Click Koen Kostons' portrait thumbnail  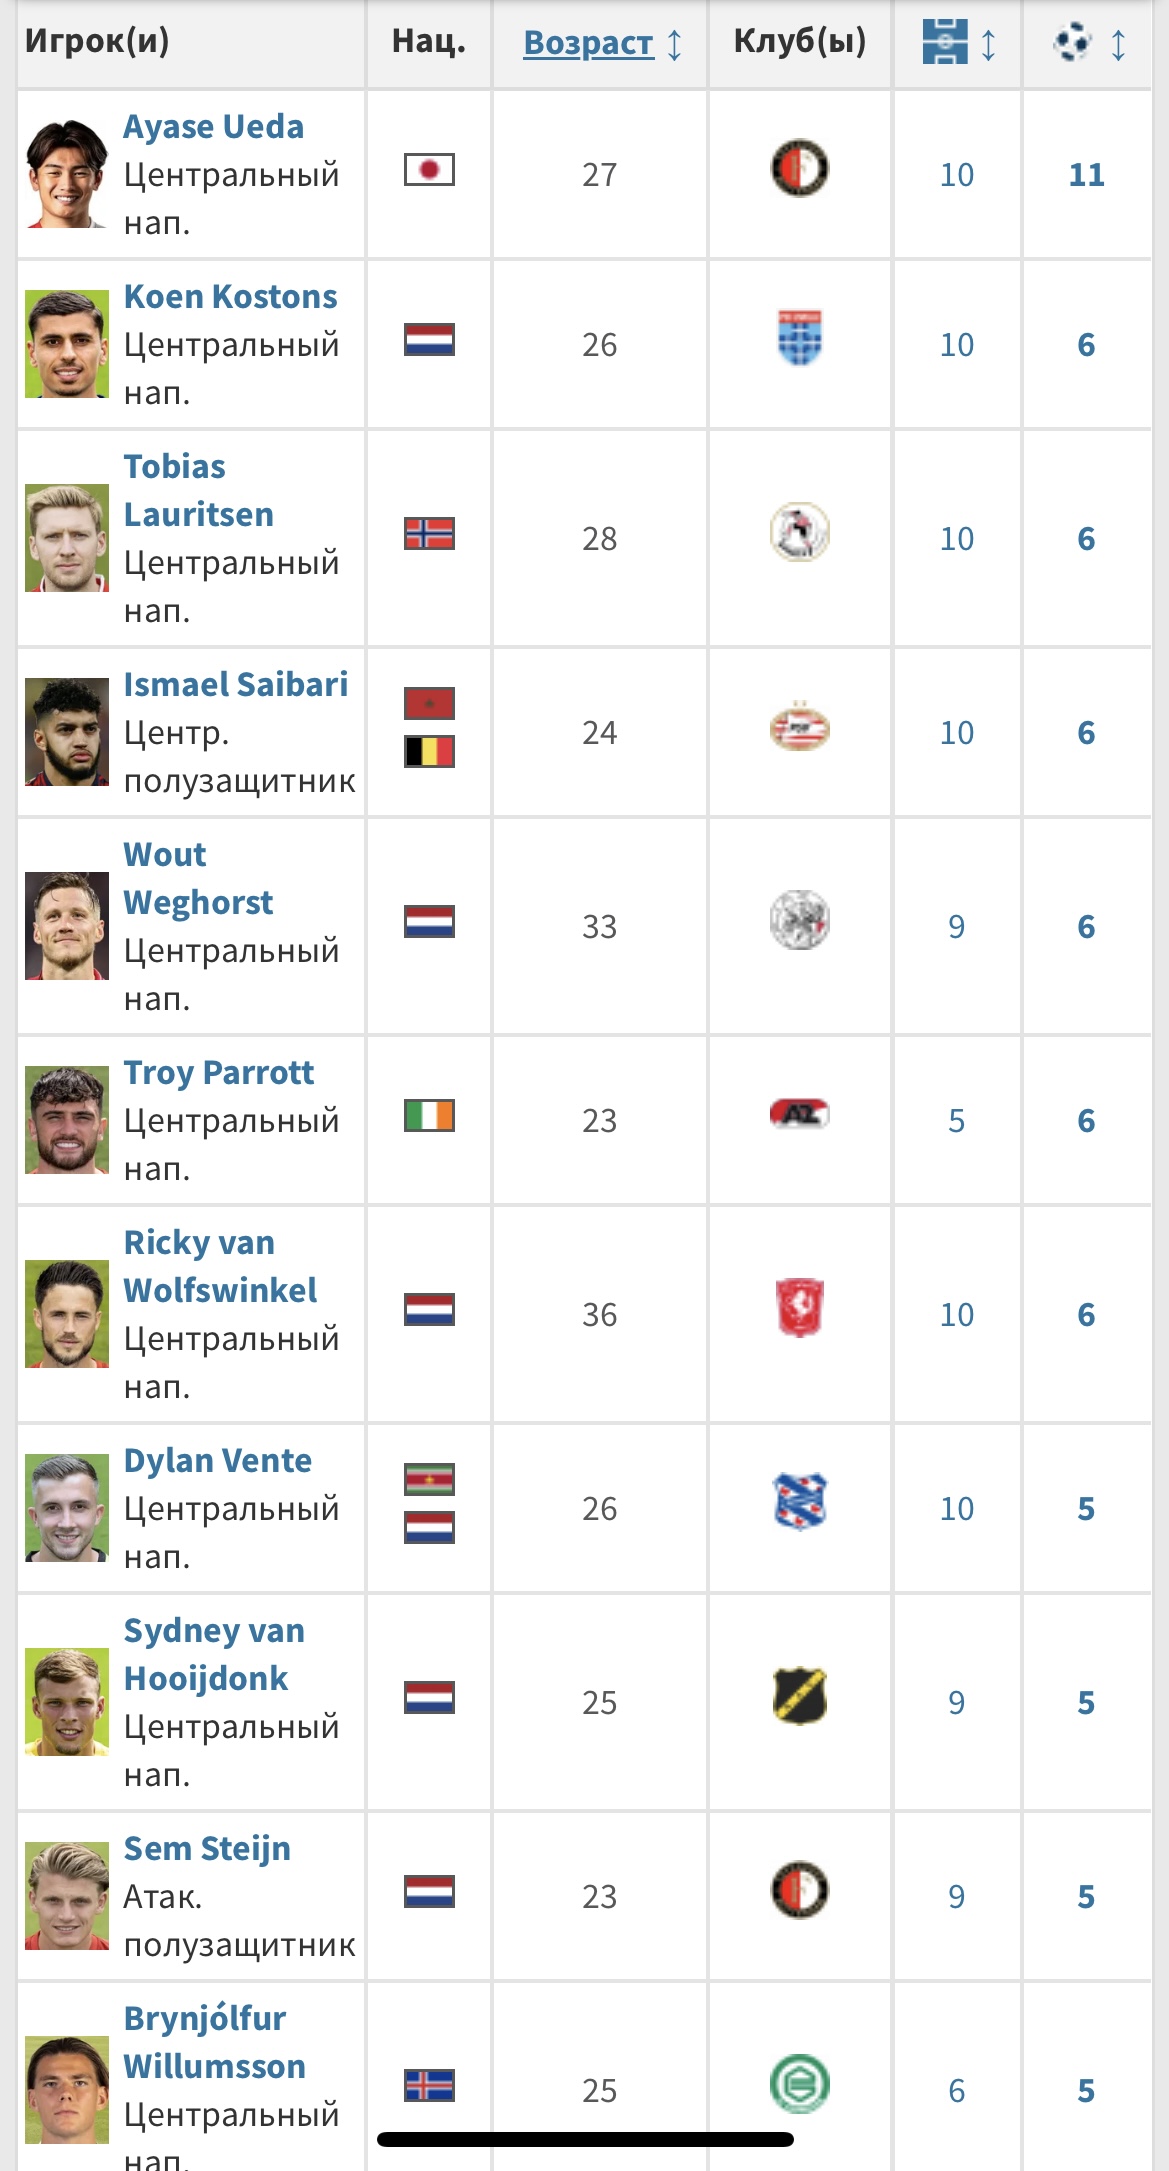pyautogui.click(x=67, y=344)
